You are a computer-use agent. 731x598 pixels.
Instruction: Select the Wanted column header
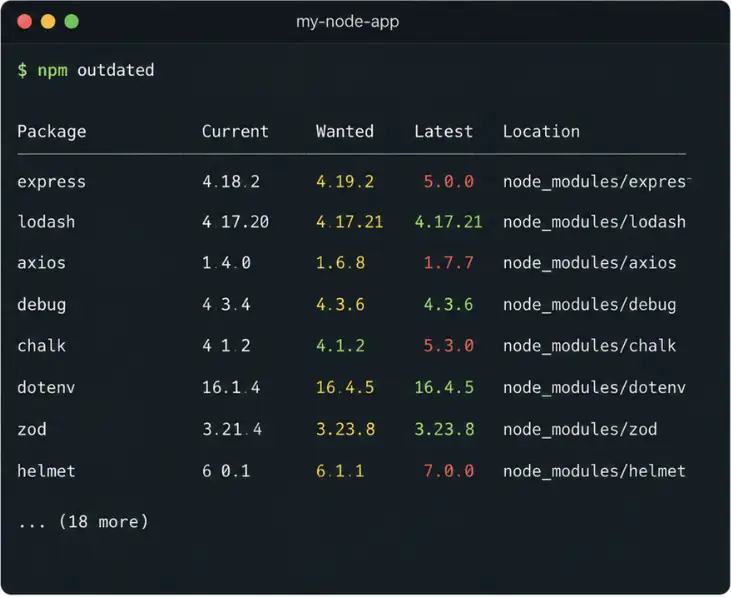tap(345, 131)
